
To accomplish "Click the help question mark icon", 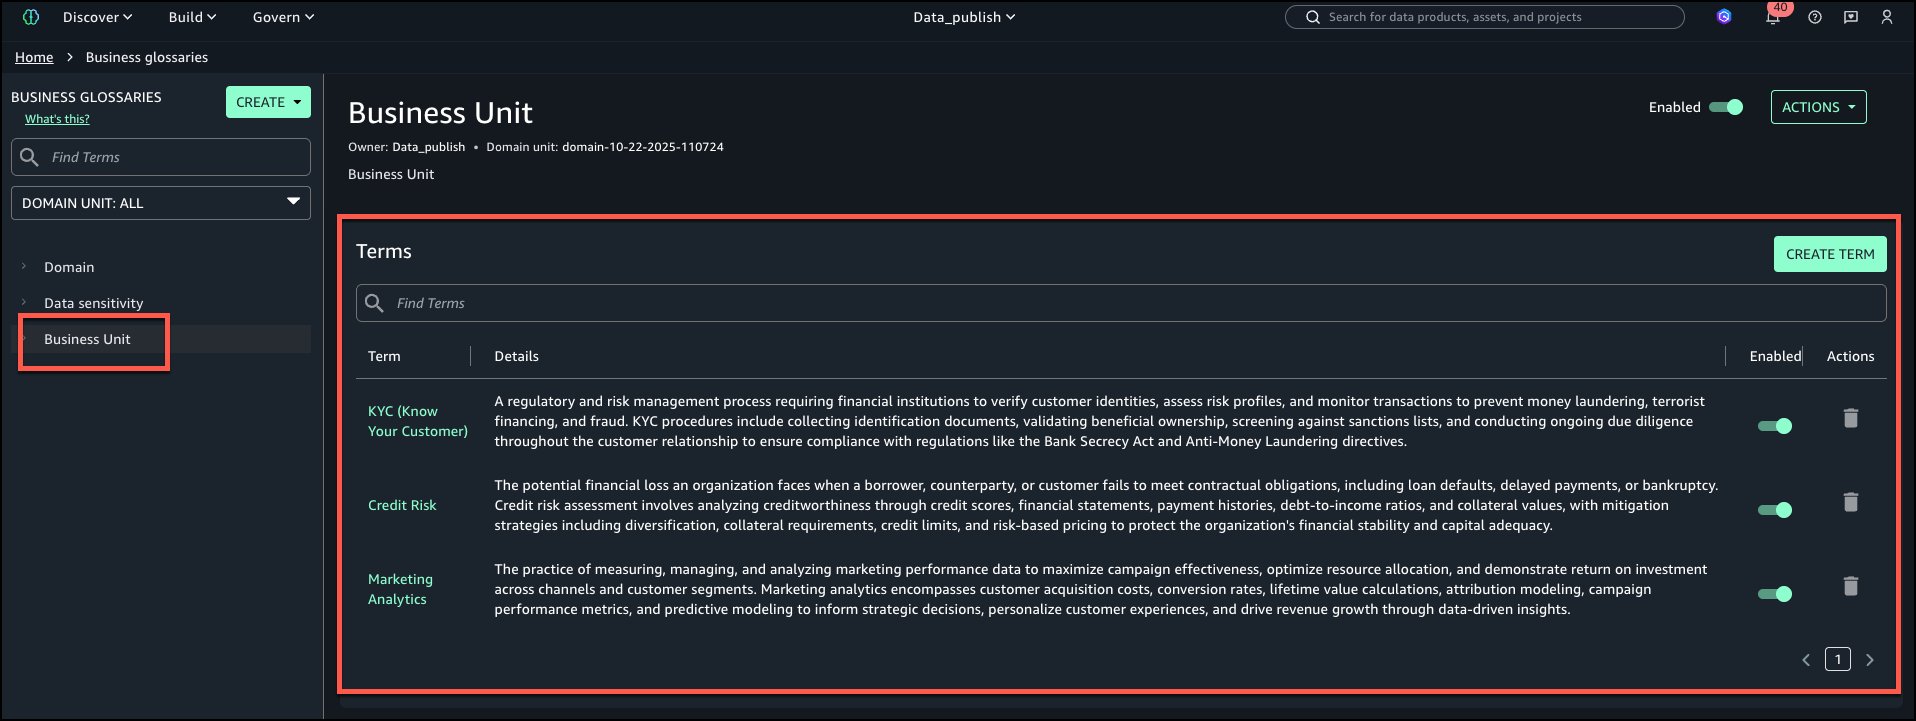I will tap(1815, 17).
